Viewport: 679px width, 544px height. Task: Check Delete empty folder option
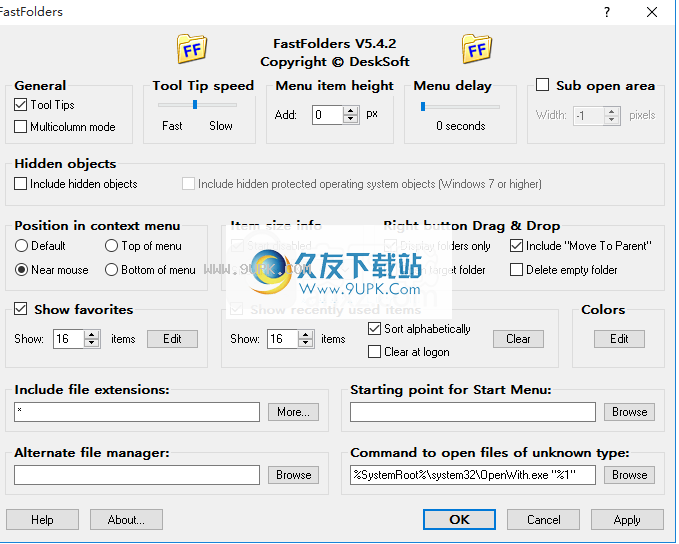click(516, 269)
